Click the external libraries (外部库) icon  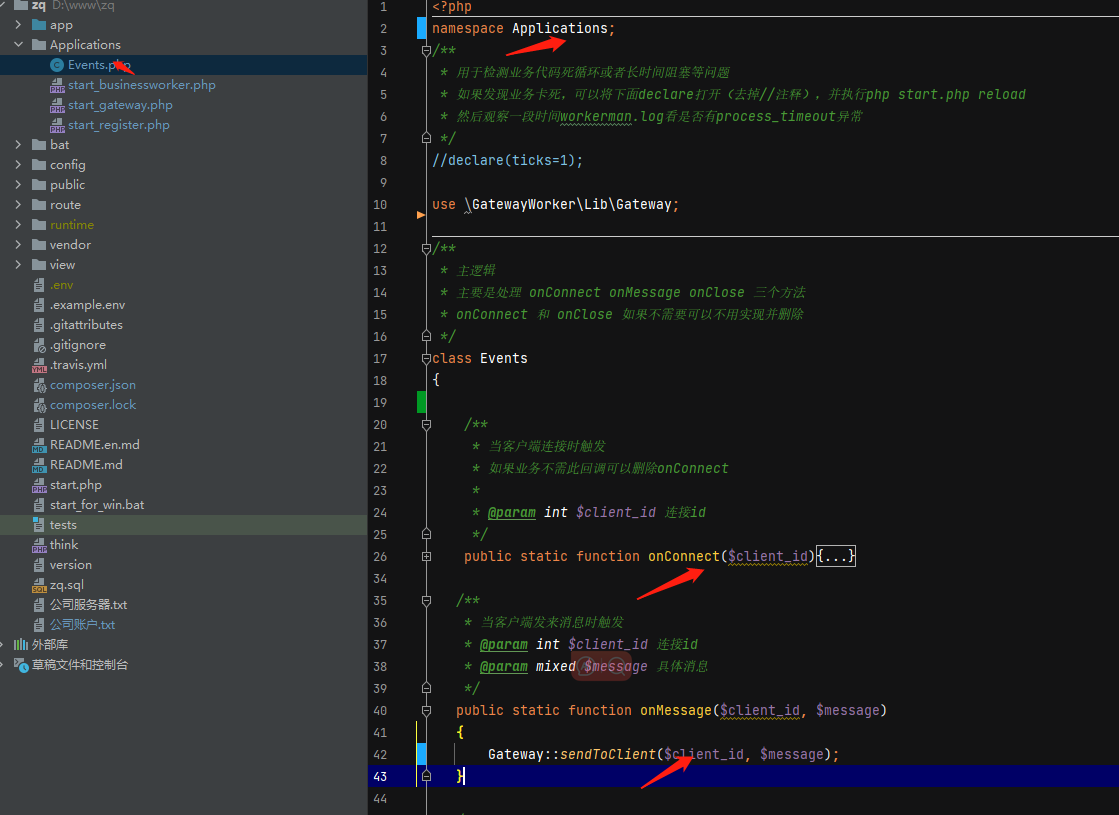[x=21, y=645]
